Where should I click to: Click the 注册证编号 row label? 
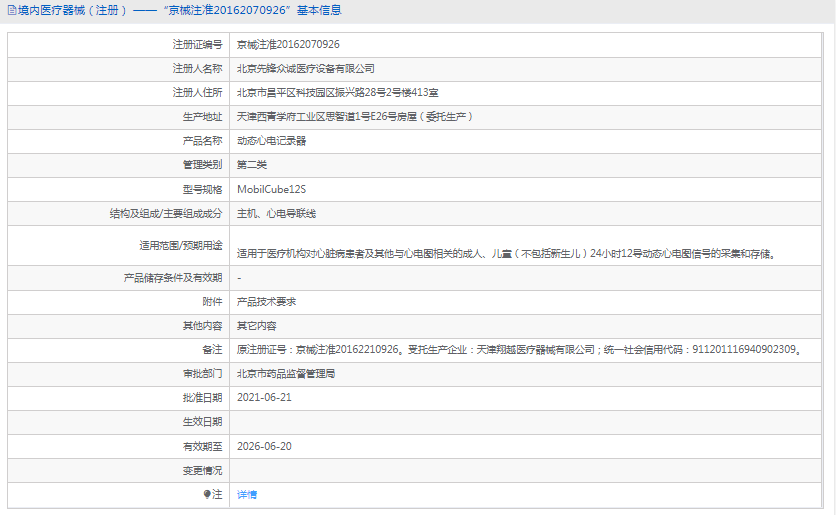(x=197, y=44)
